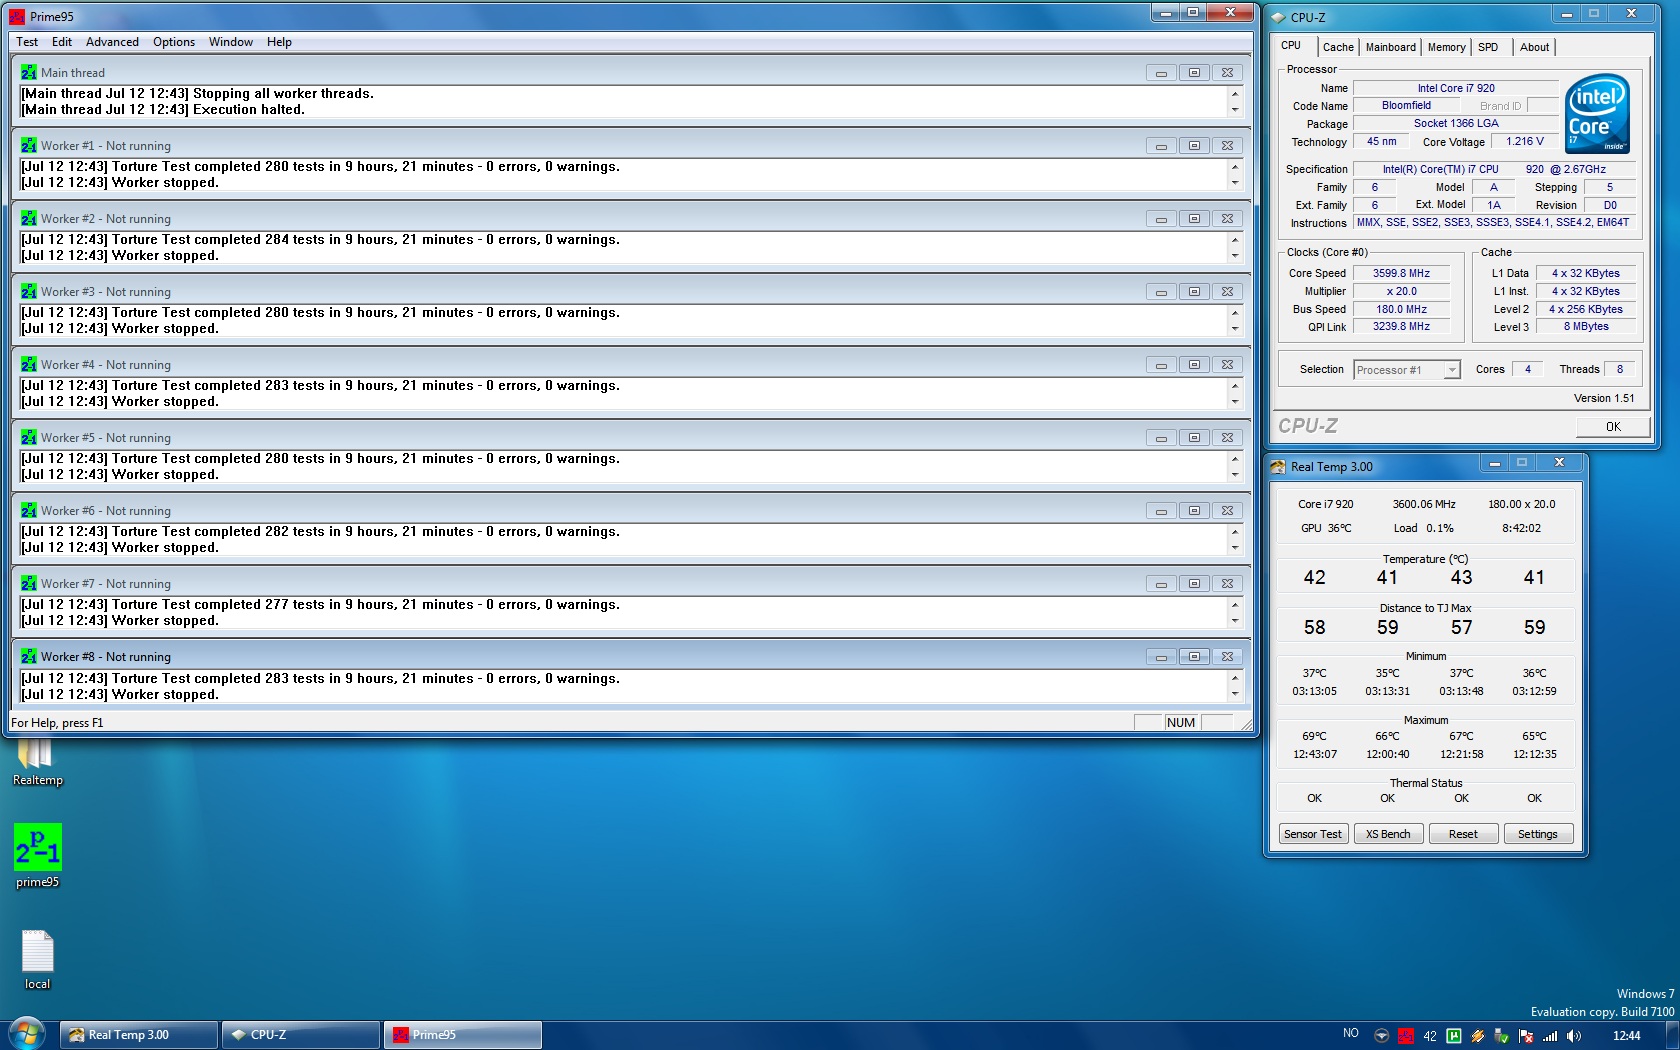Click the Level 3 cache value 8 MBytes
Screen dimensions: 1680x1050
(1586, 326)
